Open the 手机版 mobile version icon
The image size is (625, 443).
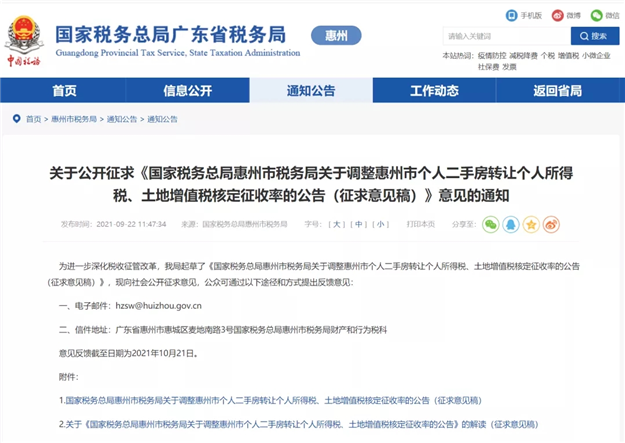point(511,16)
